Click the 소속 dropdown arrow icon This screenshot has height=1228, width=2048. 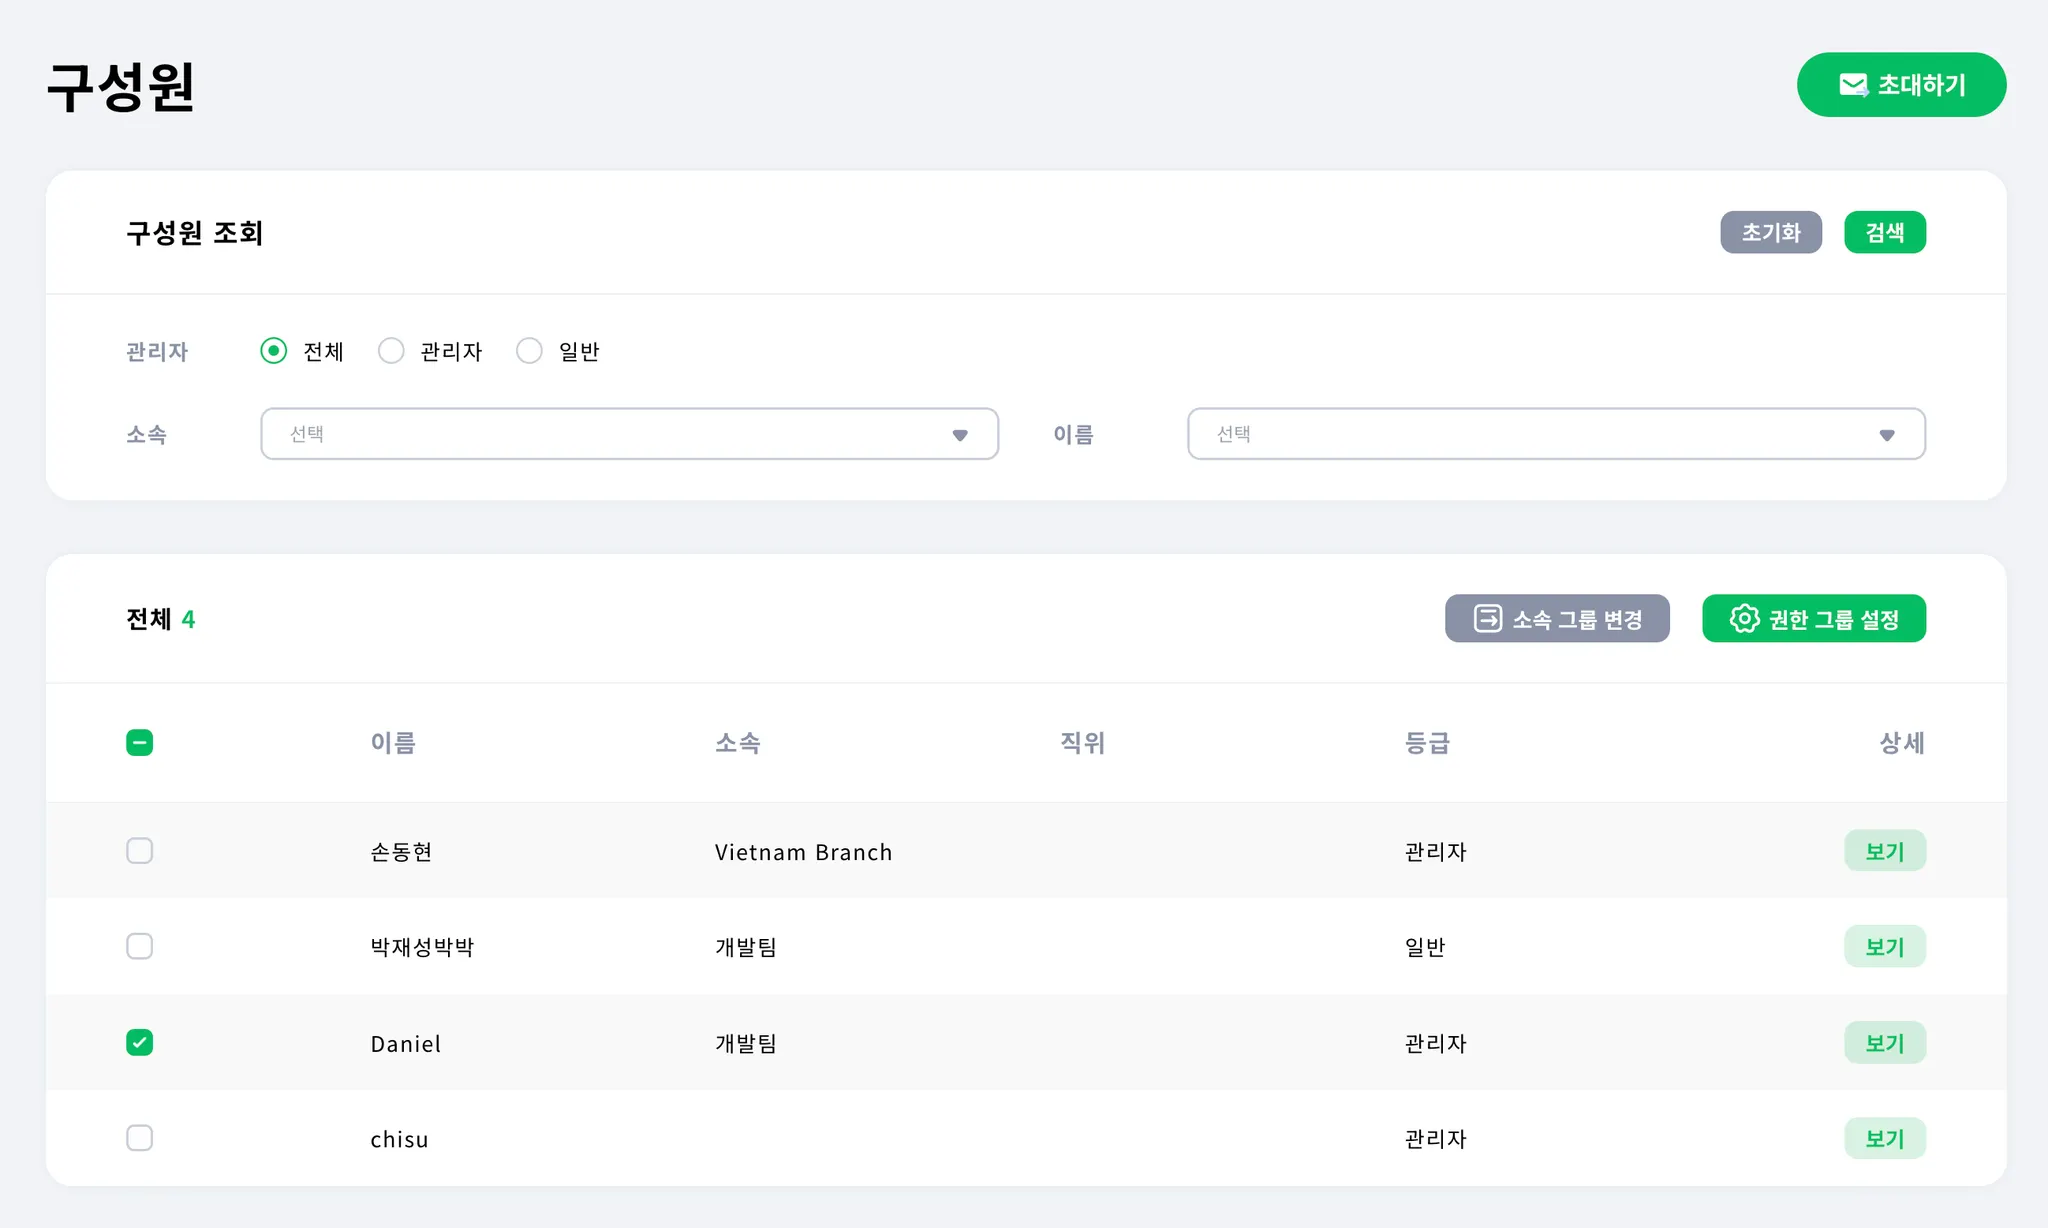tap(960, 435)
